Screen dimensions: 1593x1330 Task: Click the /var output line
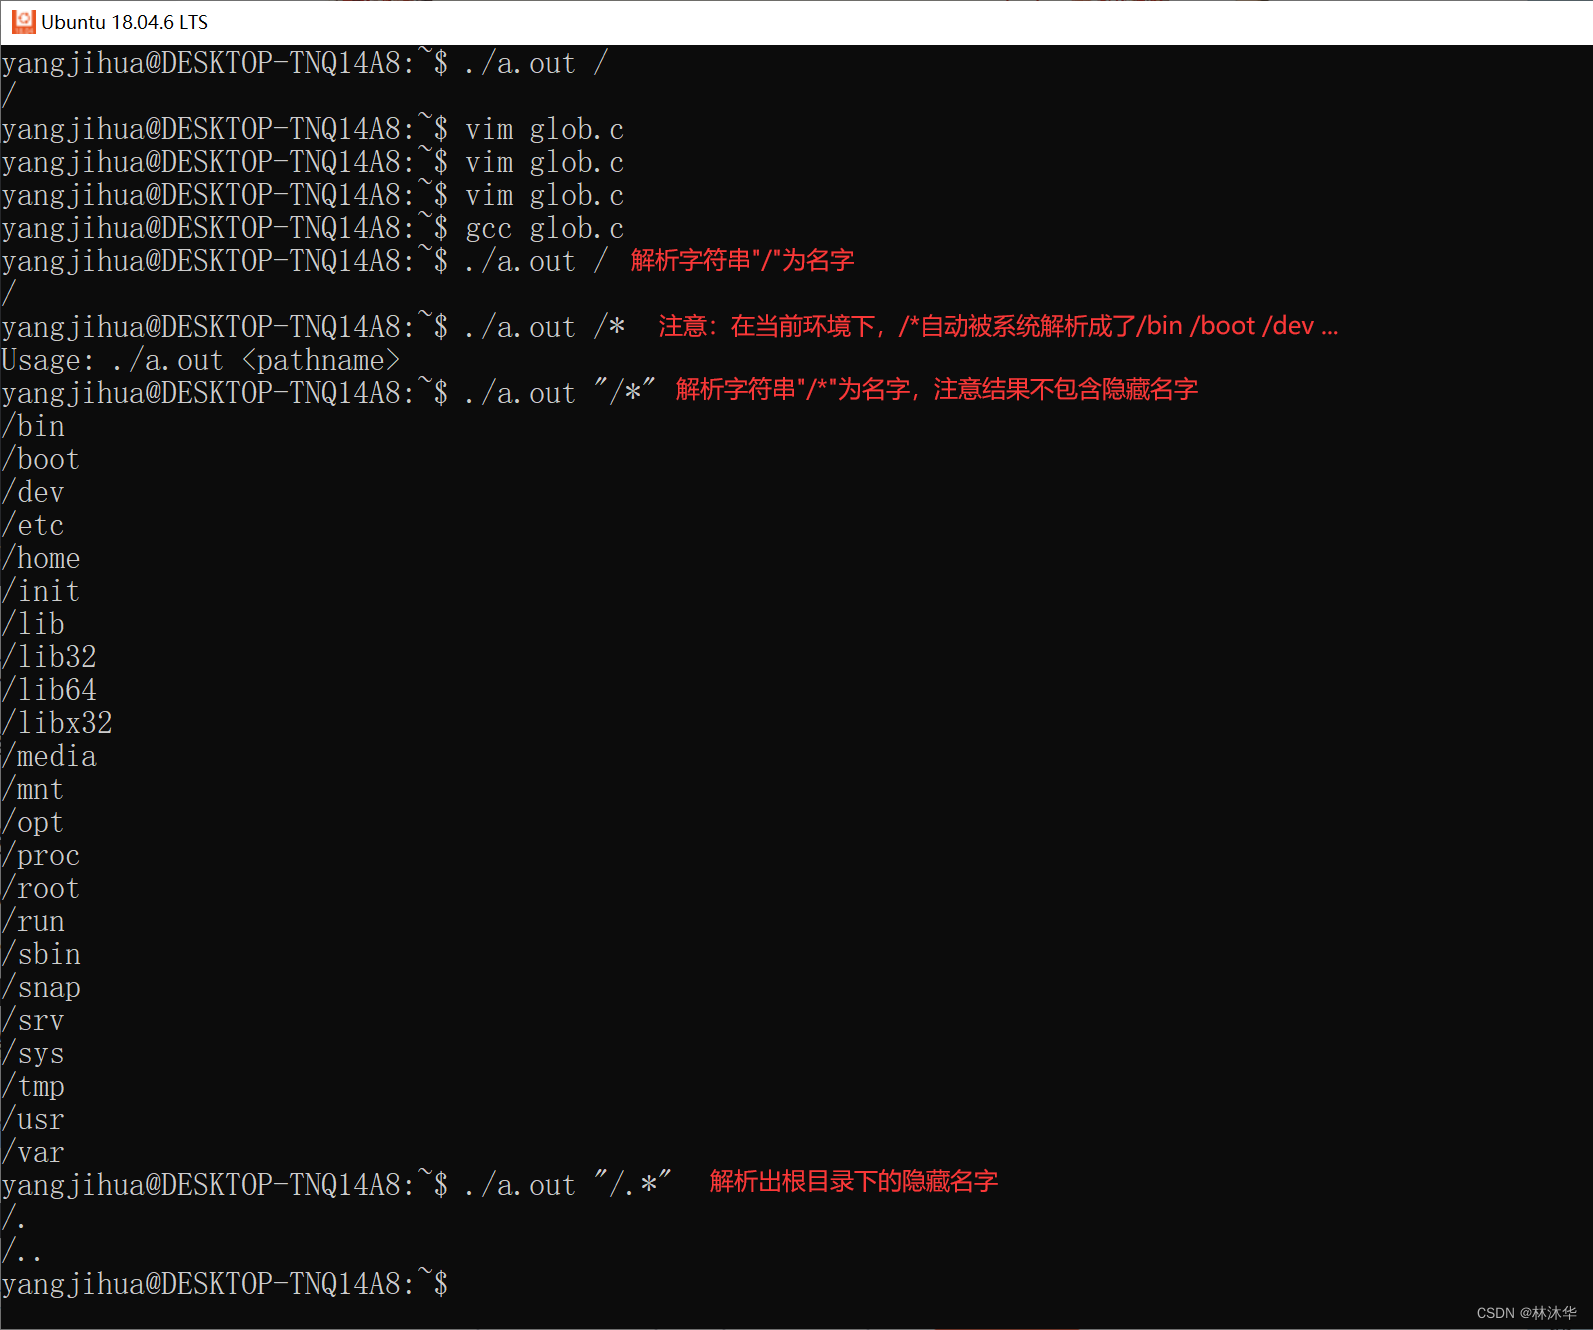pyautogui.click(x=33, y=1153)
